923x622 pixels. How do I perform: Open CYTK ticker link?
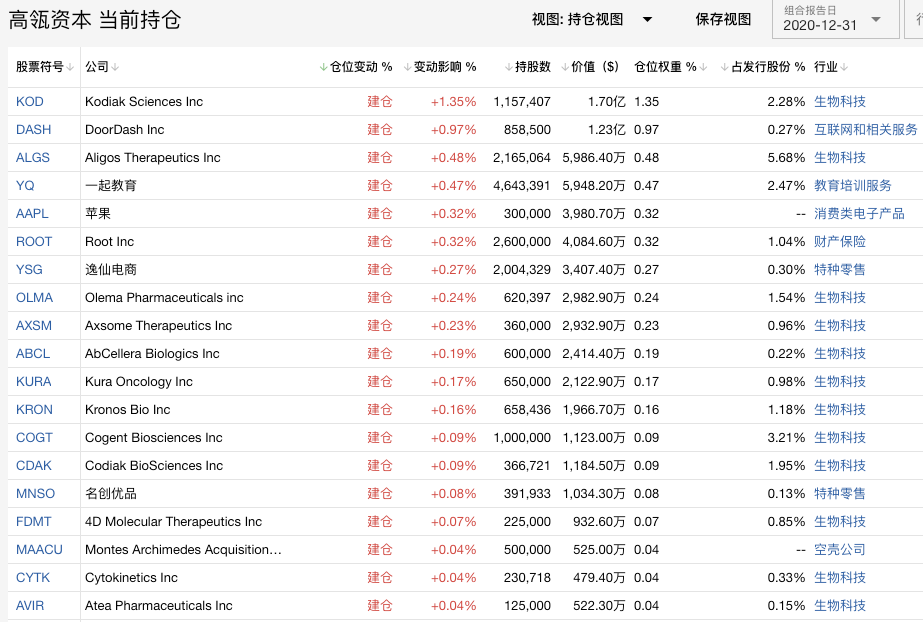(x=33, y=578)
